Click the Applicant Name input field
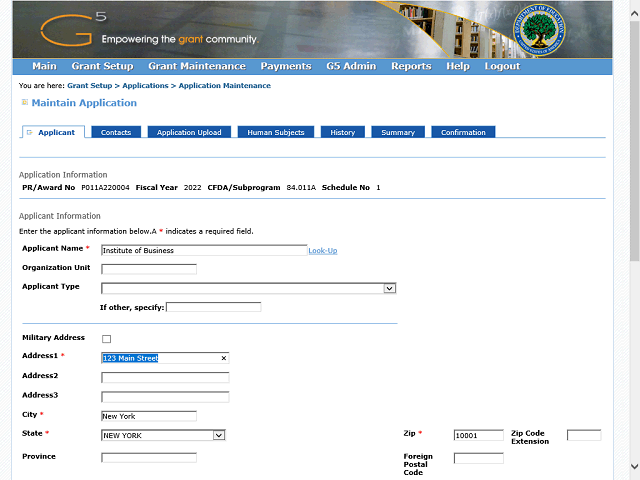 (x=204, y=250)
